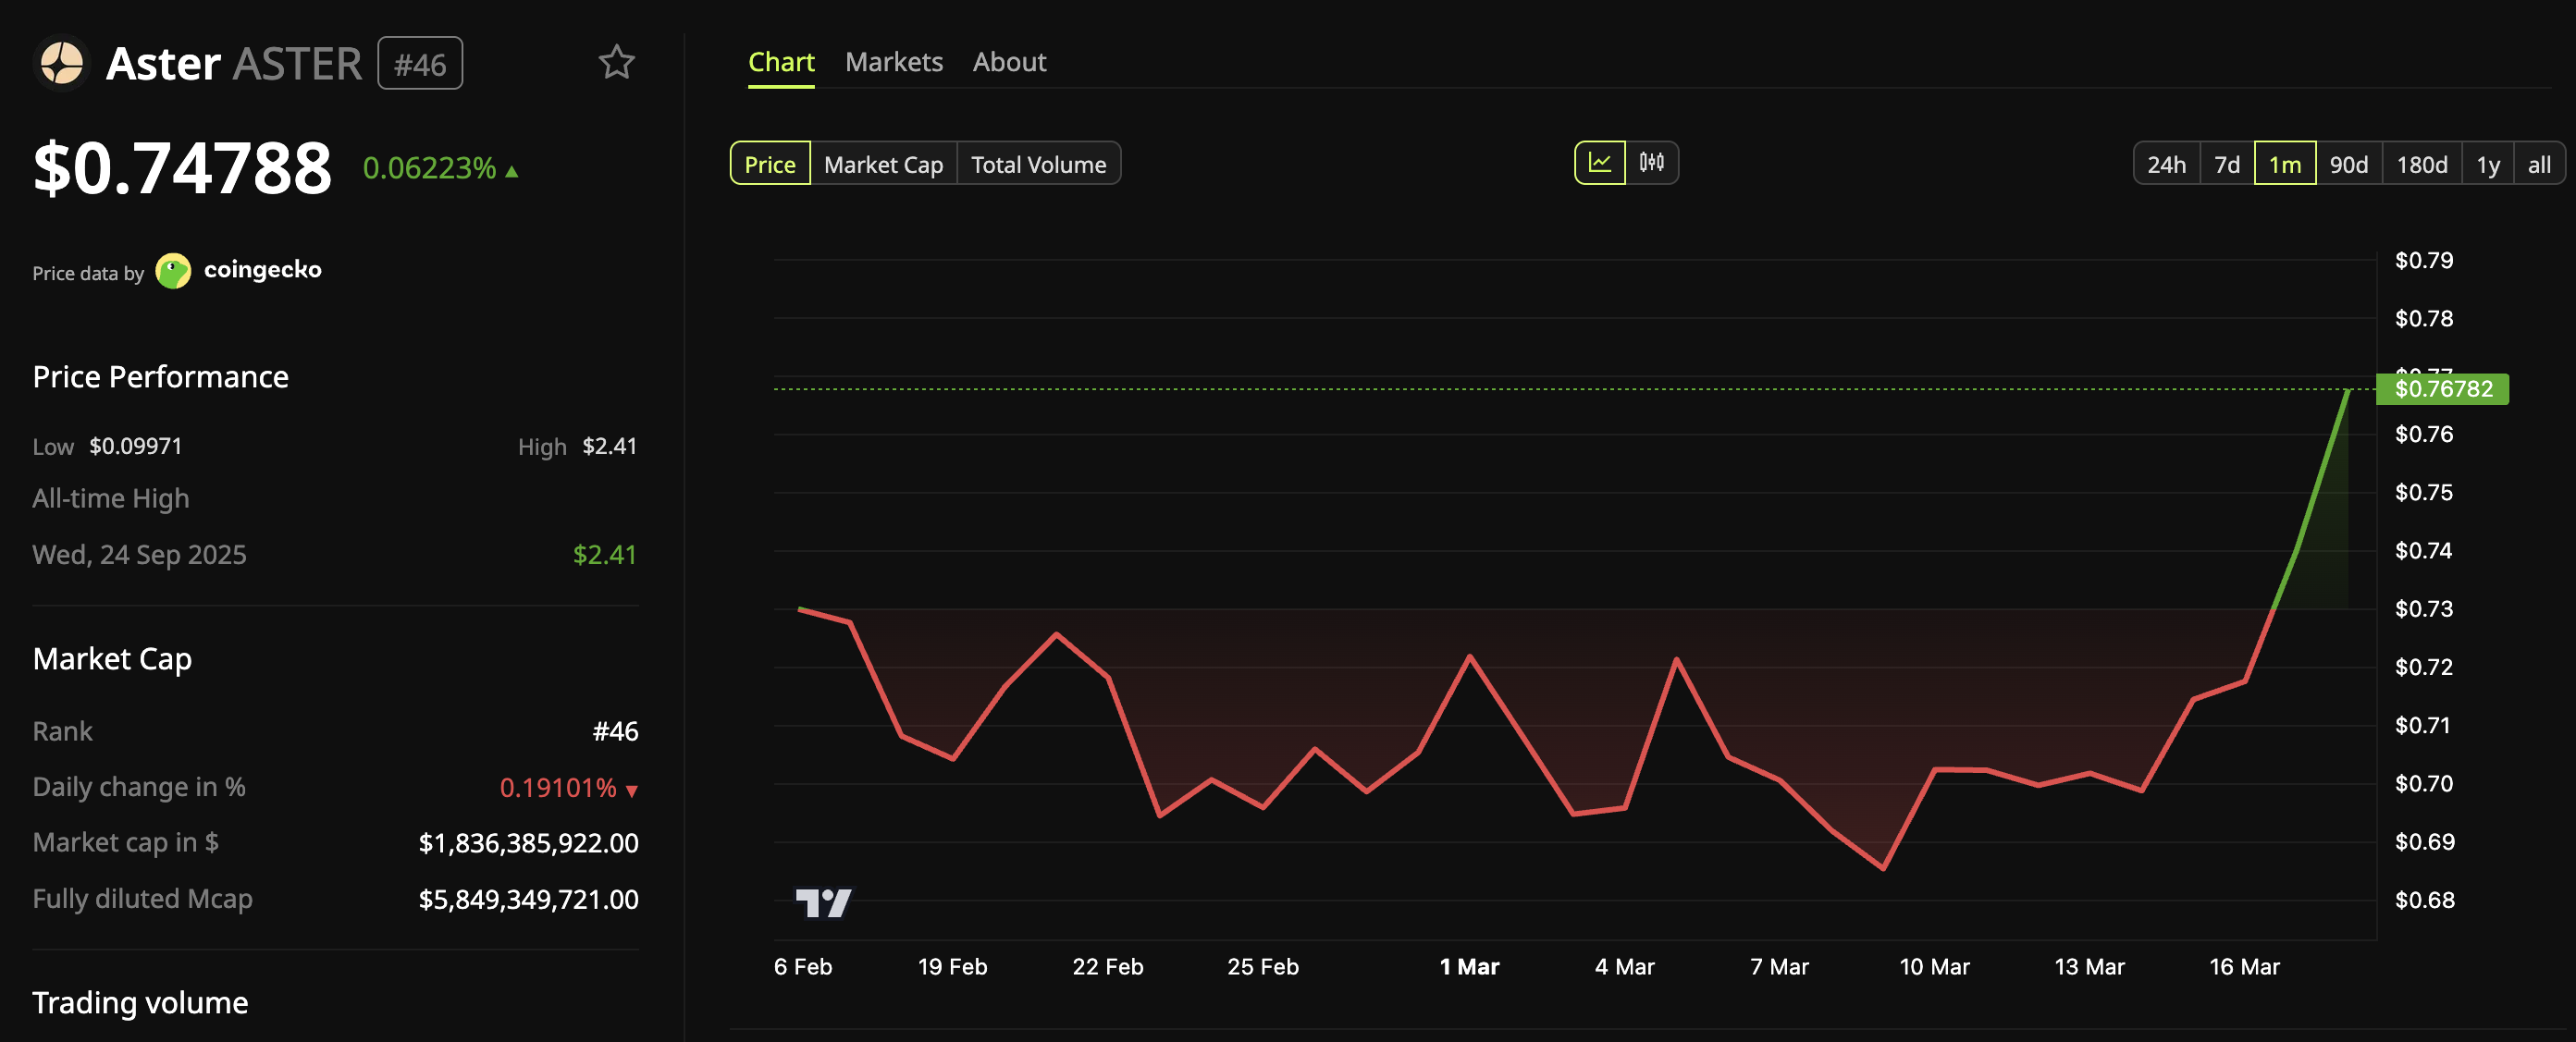Screen dimensions: 2576x1042
Task: Select the Chart tab
Action: tap(781, 62)
